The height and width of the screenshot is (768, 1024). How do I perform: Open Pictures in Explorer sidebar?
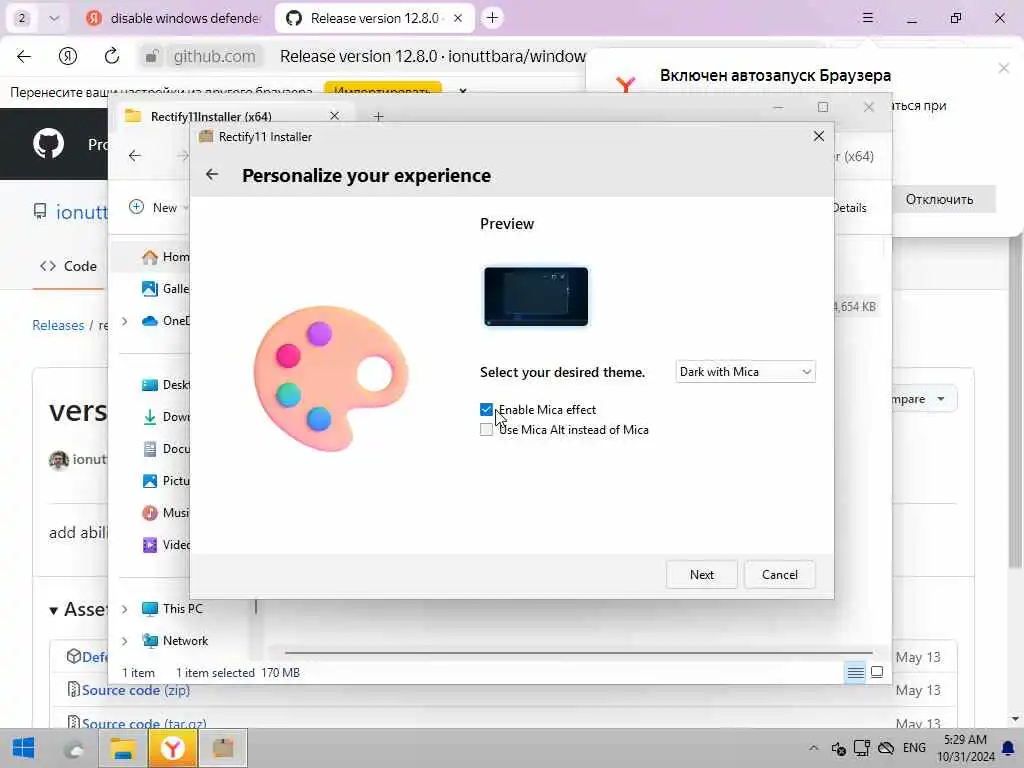pos(166,481)
